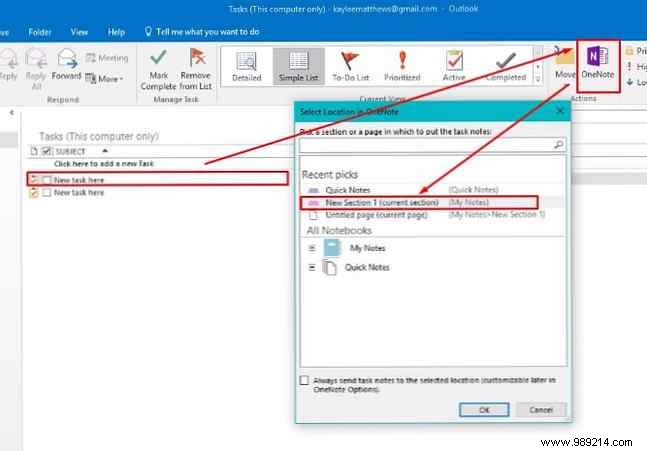Click here to add a new Task
The width and height of the screenshot is (647, 451).
(x=104, y=164)
